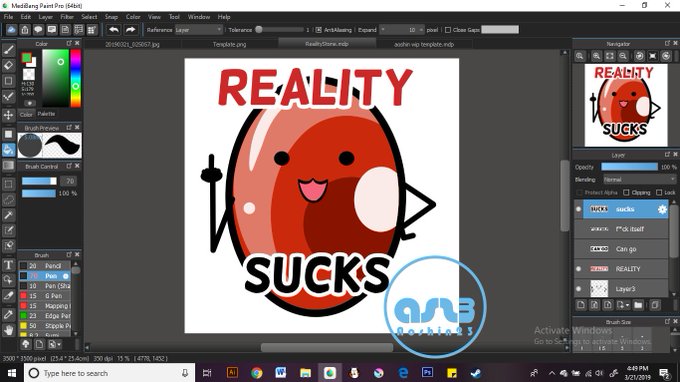Viewport: 680px width, 382px height.
Task: Open the Filter menu
Action: [x=67, y=17]
